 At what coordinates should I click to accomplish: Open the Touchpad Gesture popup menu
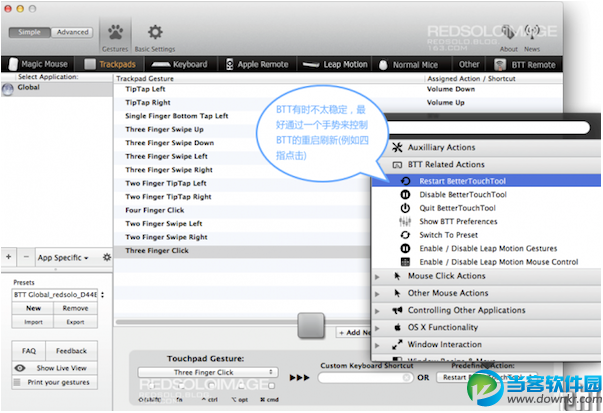click(x=208, y=372)
